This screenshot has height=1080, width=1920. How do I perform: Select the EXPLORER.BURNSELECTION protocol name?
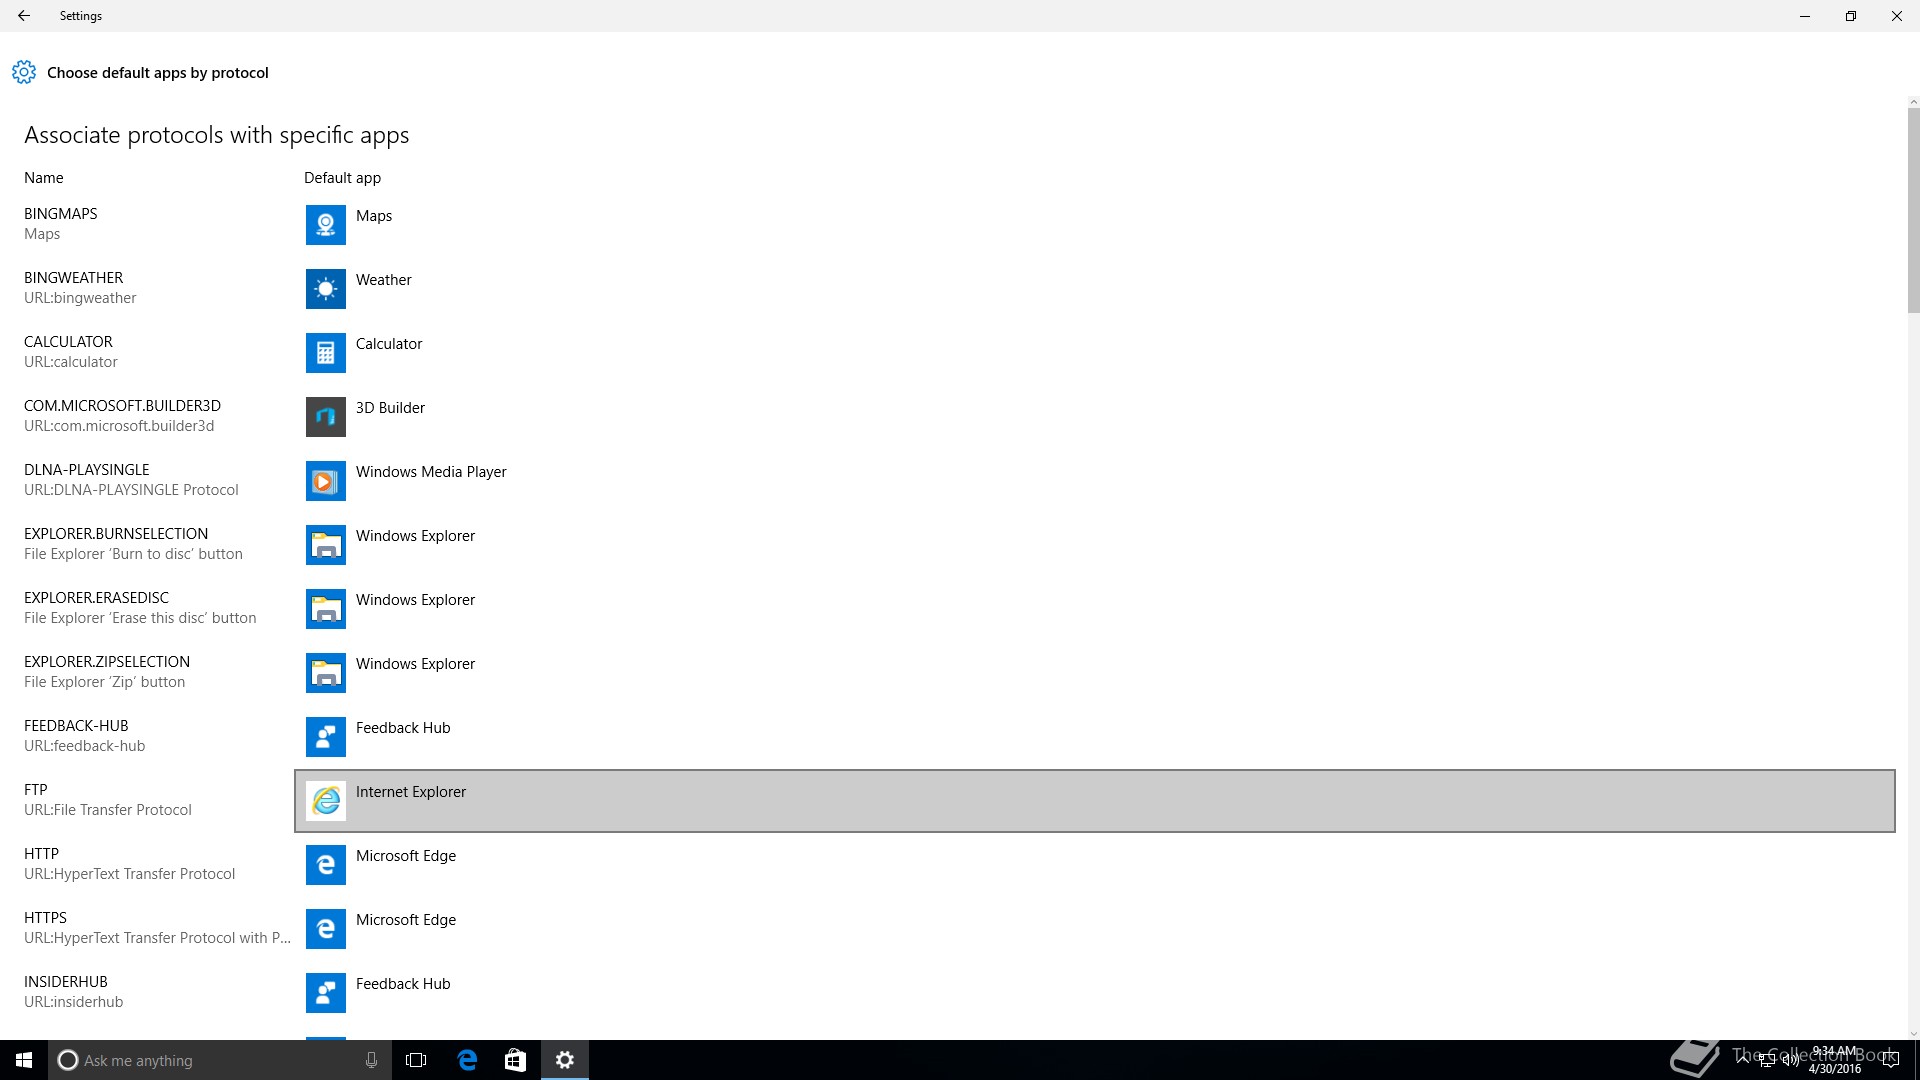116,534
